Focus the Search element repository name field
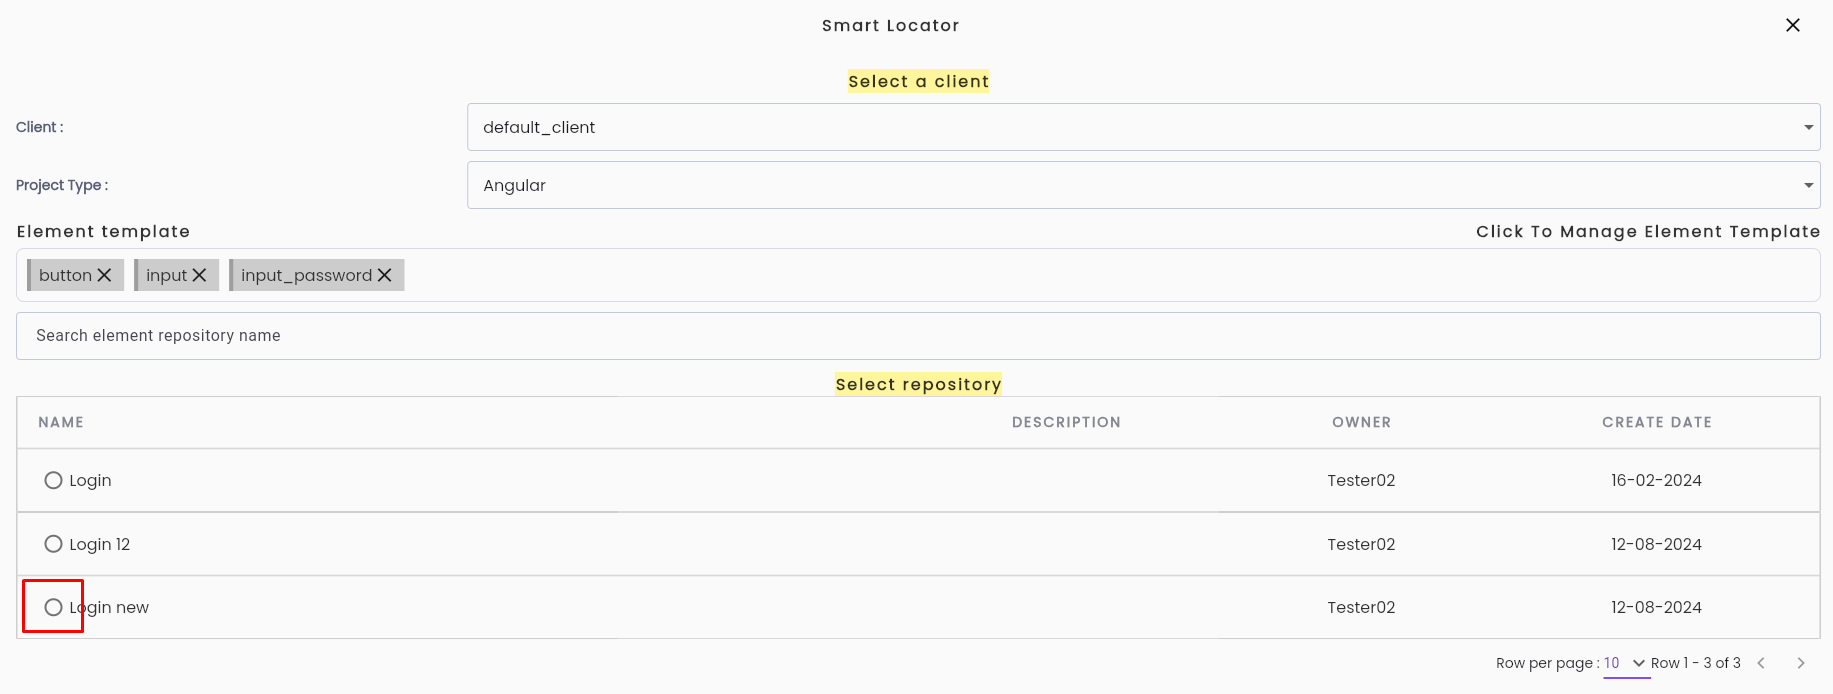Viewport: 1833px width, 694px height. coord(918,336)
